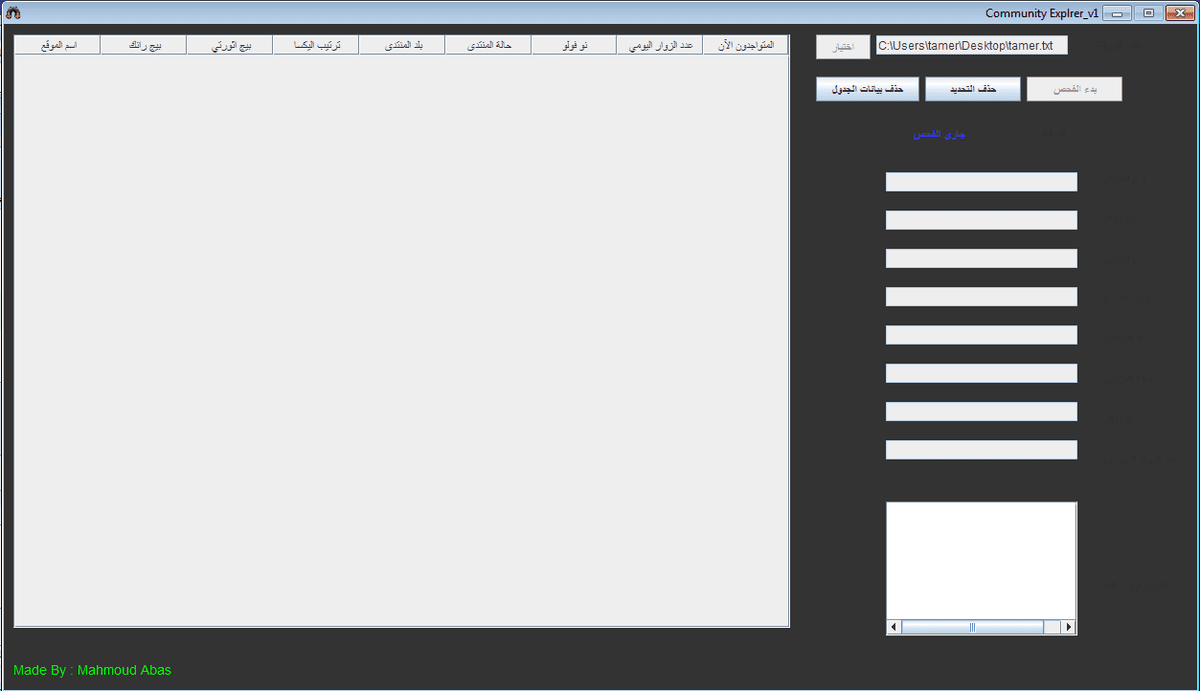The image size is (1200, 691).
Task: Click the 'اسم الموقع' column header
Action: tap(58, 46)
